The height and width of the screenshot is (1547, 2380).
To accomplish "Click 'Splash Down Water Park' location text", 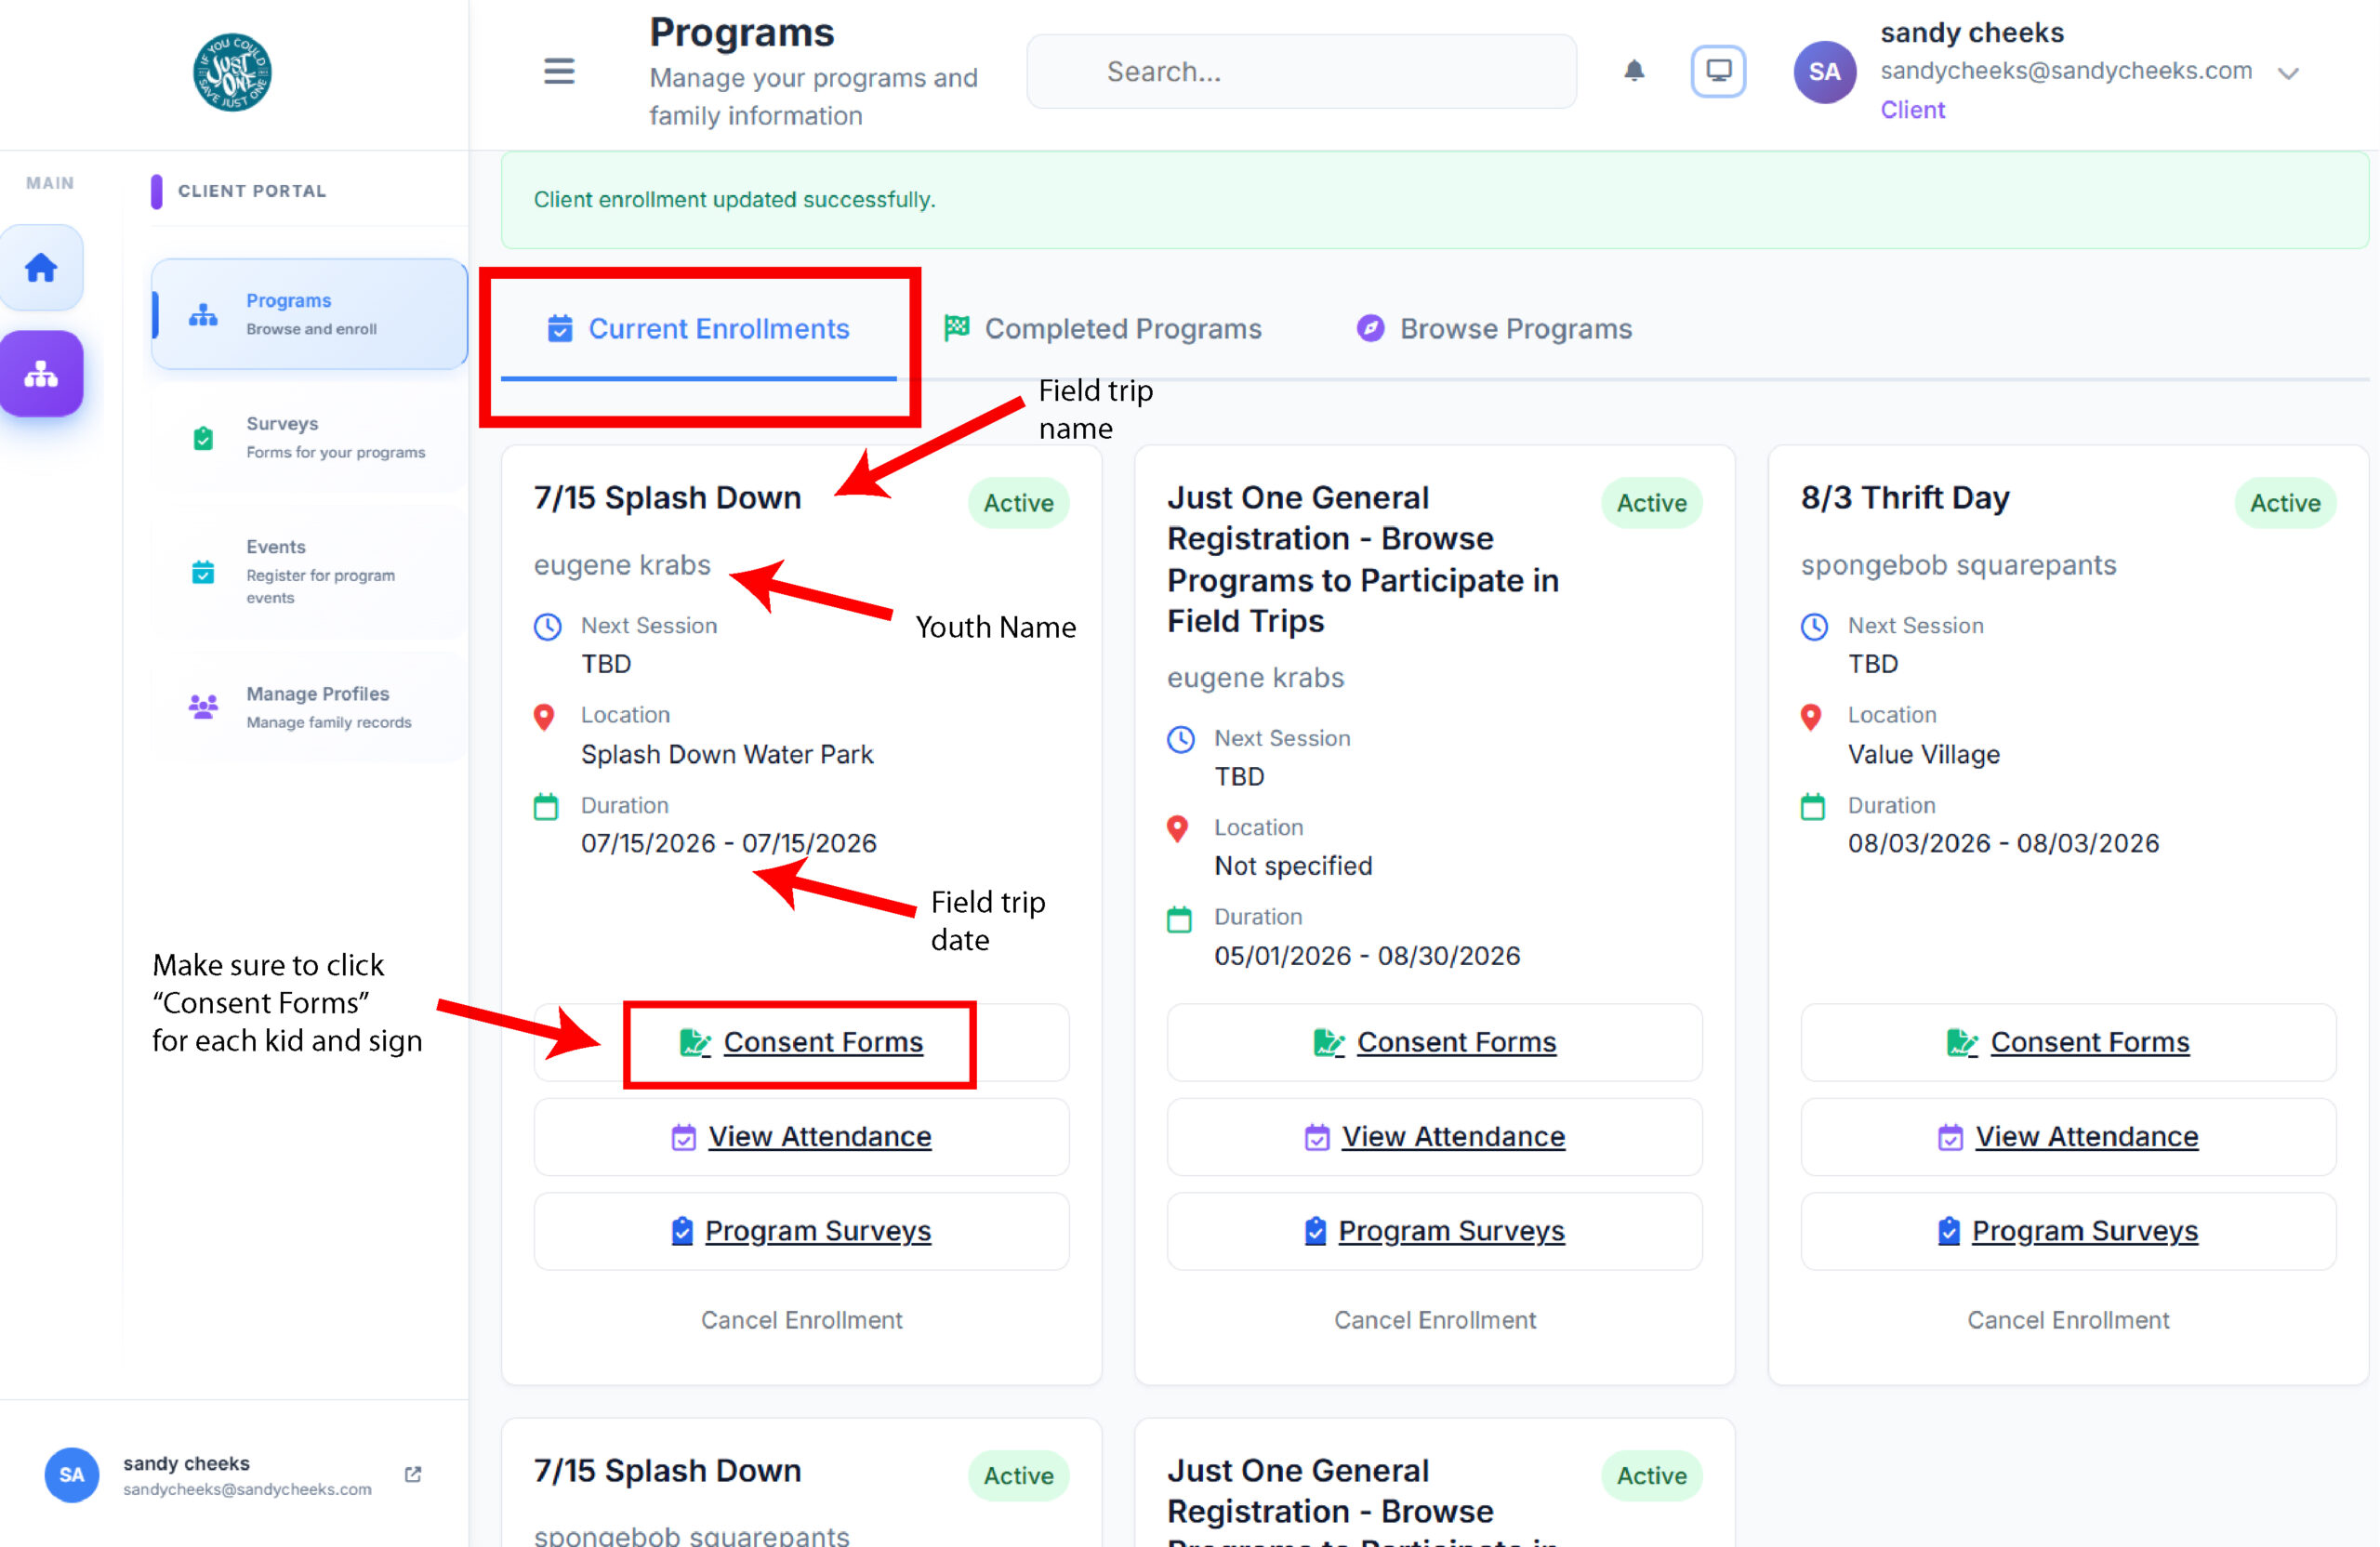I will pyautogui.click(x=727, y=754).
